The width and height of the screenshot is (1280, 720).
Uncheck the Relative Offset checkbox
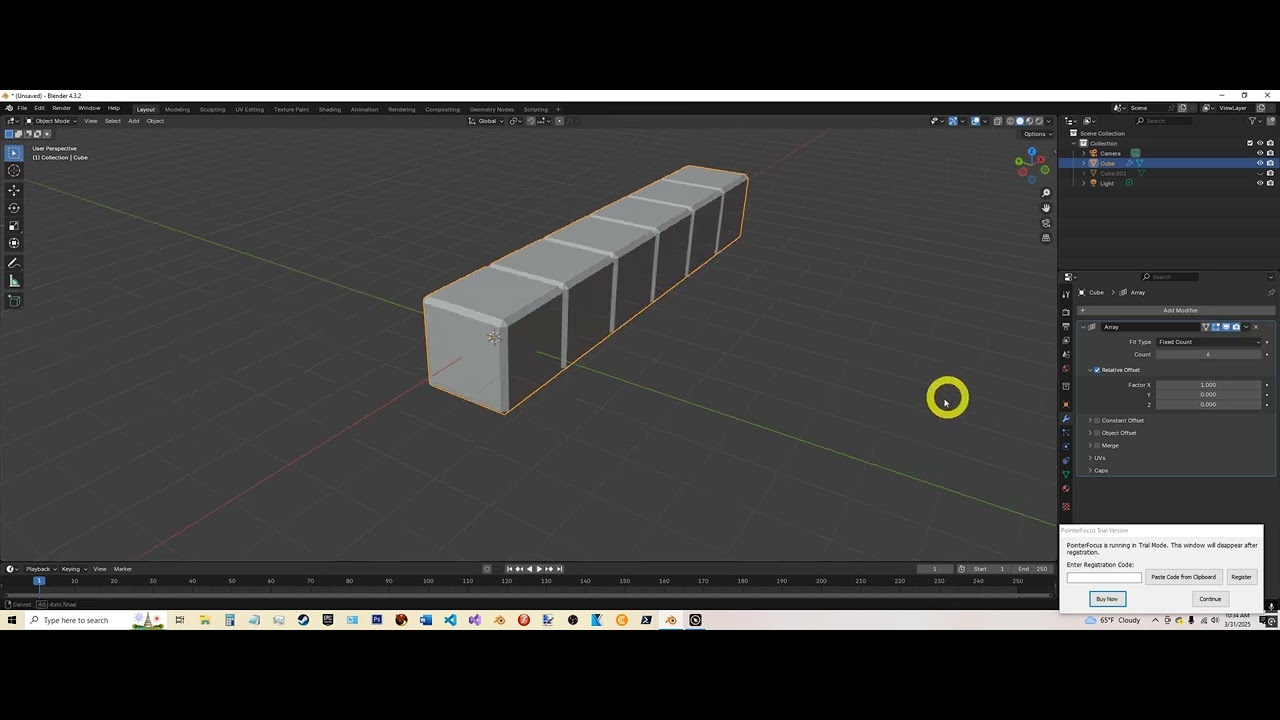pyautogui.click(x=1097, y=370)
